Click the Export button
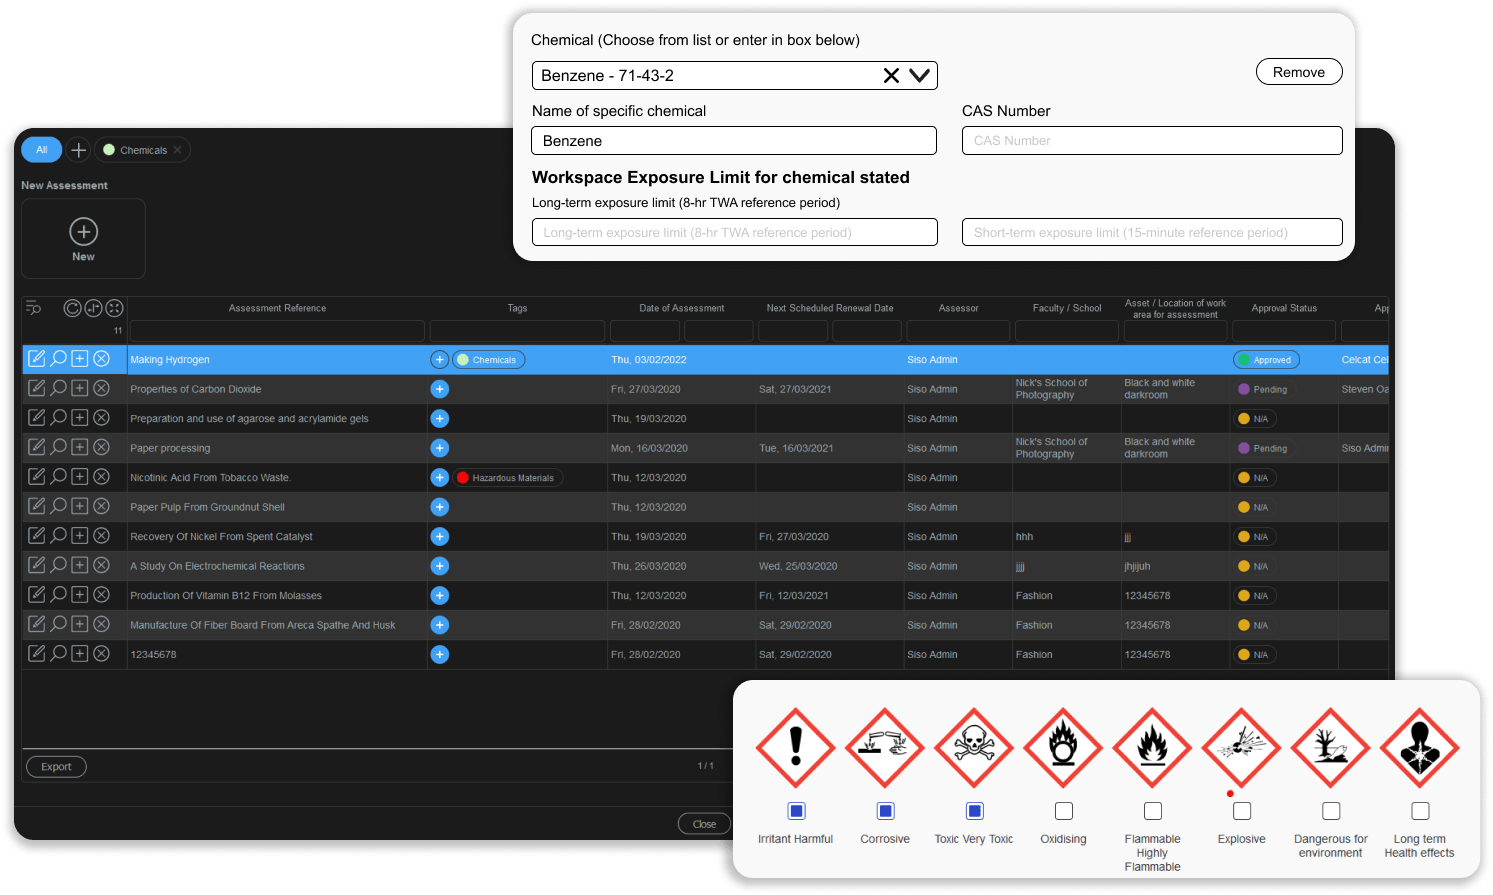Screen dimensions: 1493x895 [x=56, y=767]
